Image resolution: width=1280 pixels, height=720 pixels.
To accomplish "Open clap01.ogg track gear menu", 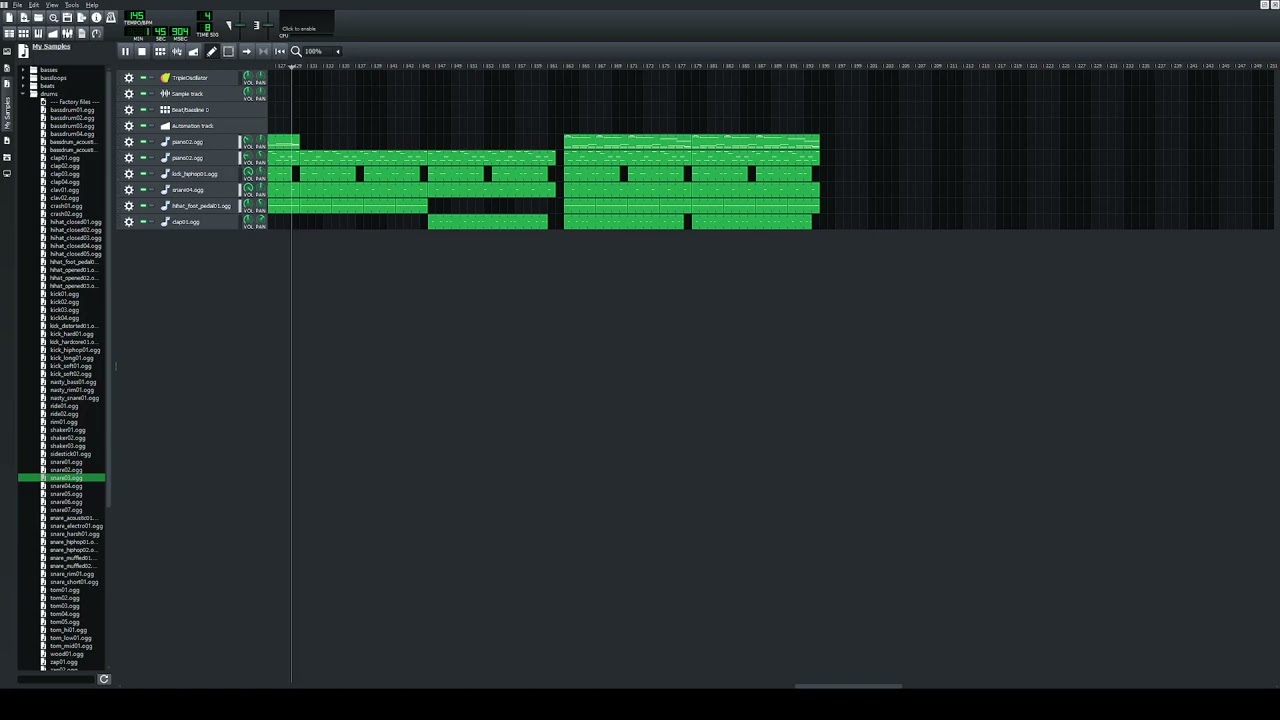I will [129, 222].
